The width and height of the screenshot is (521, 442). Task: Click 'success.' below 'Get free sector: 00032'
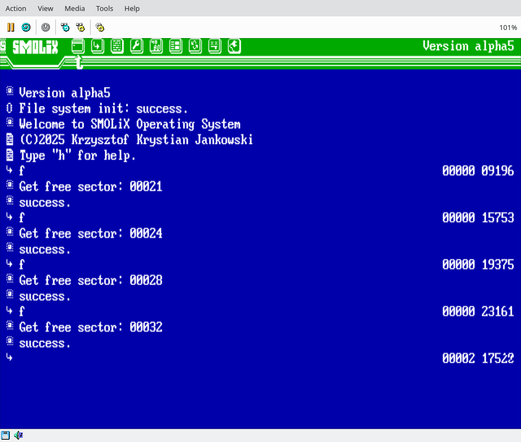(45, 343)
